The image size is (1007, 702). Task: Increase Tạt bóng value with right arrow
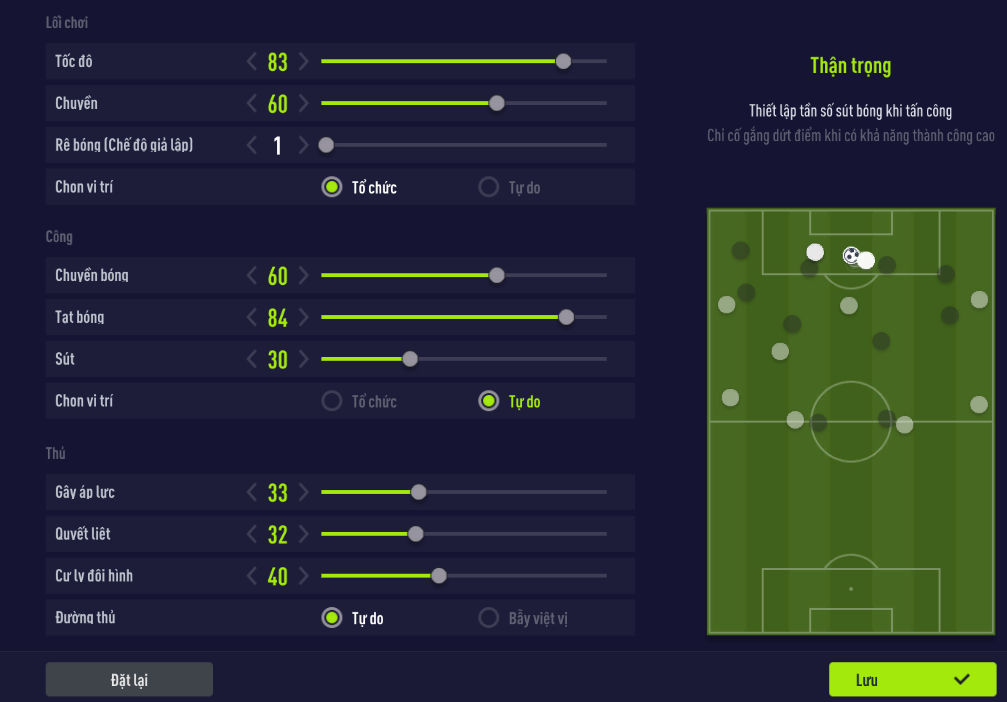pos(304,318)
